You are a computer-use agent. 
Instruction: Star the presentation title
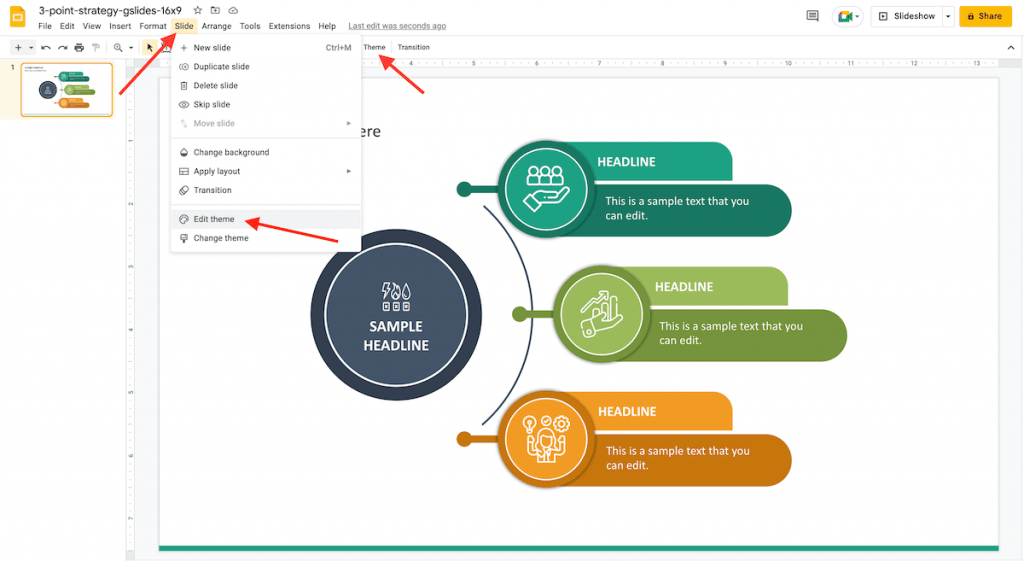pos(197,10)
